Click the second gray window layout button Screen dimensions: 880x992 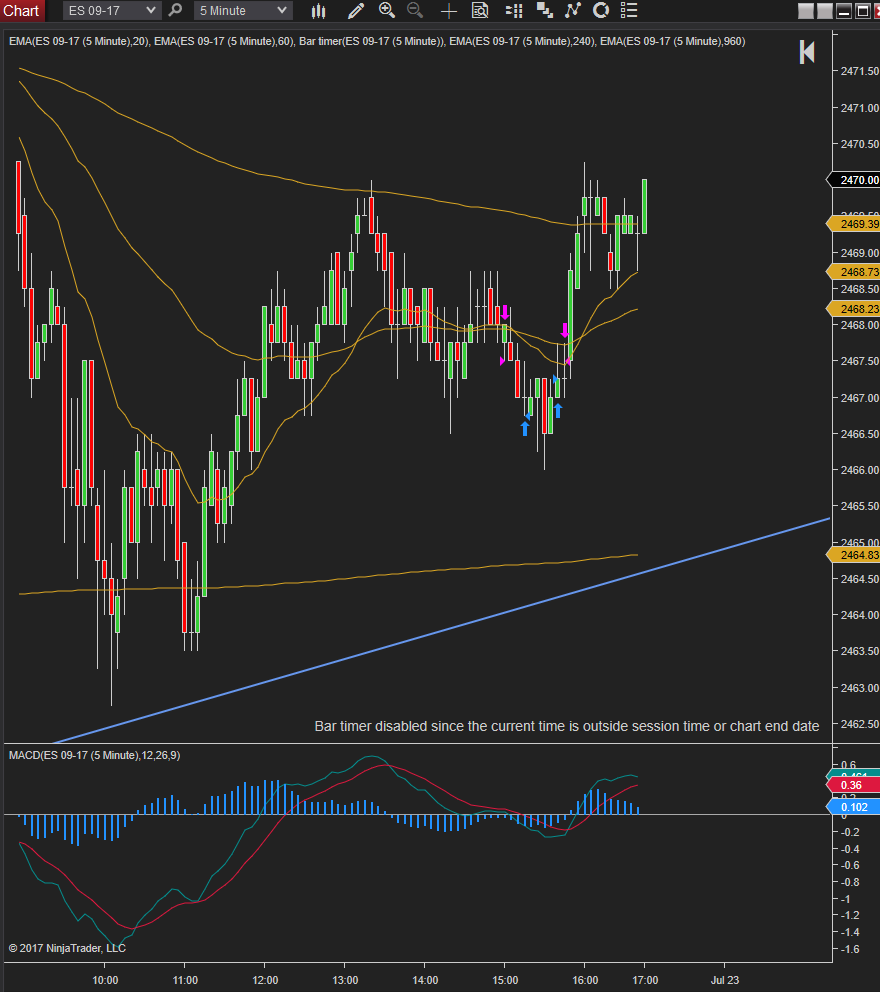[x=824, y=11]
